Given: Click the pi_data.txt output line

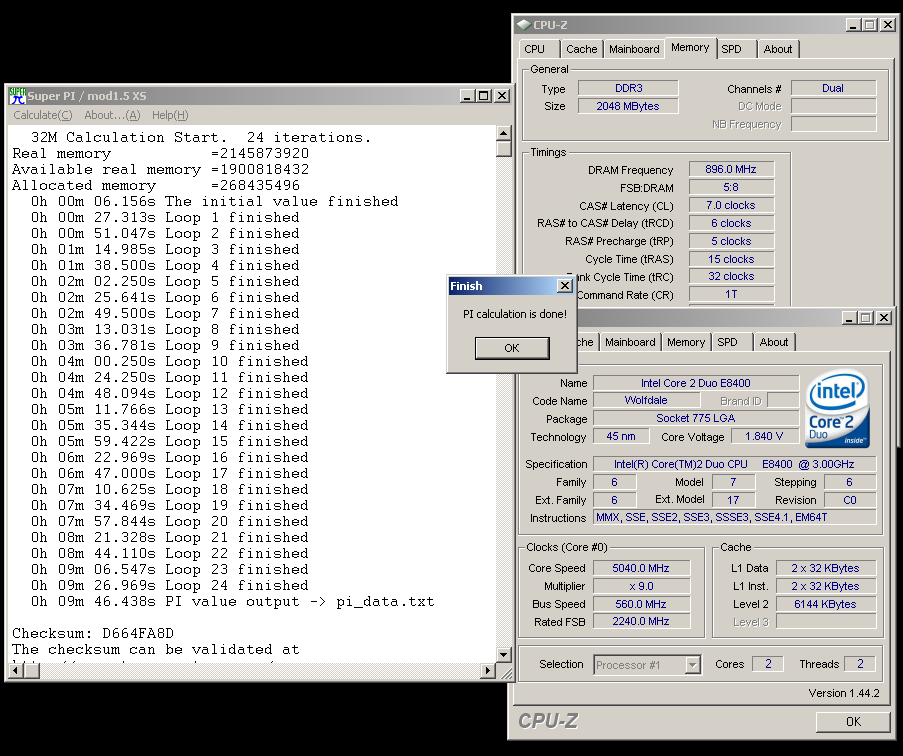Looking at the screenshot, I should 233,602.
